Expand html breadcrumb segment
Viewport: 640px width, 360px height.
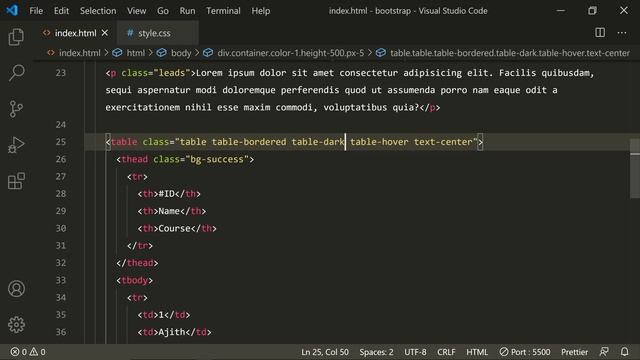pyautogui.click(x=136, y=53)
